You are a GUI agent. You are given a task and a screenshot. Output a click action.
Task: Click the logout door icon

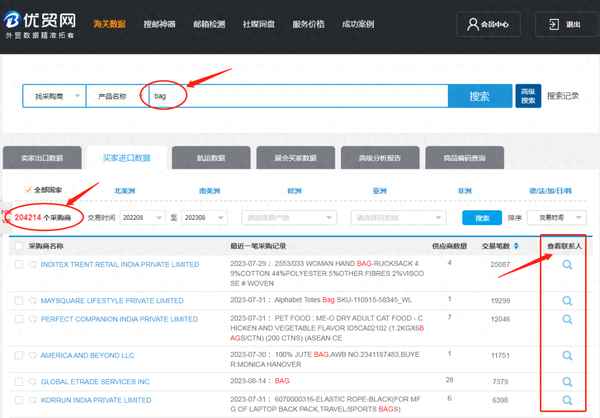(554, 24)
